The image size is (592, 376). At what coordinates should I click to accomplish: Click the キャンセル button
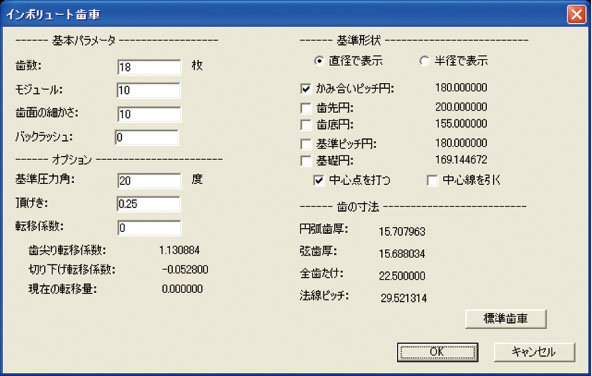click(x=534, y=352)
